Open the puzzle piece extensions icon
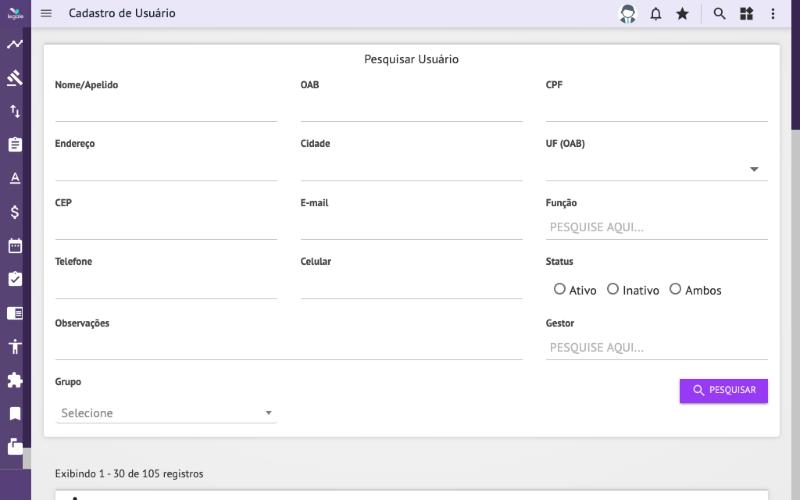The height and width of the screenshot is (500, 800). tap(15, 380)
